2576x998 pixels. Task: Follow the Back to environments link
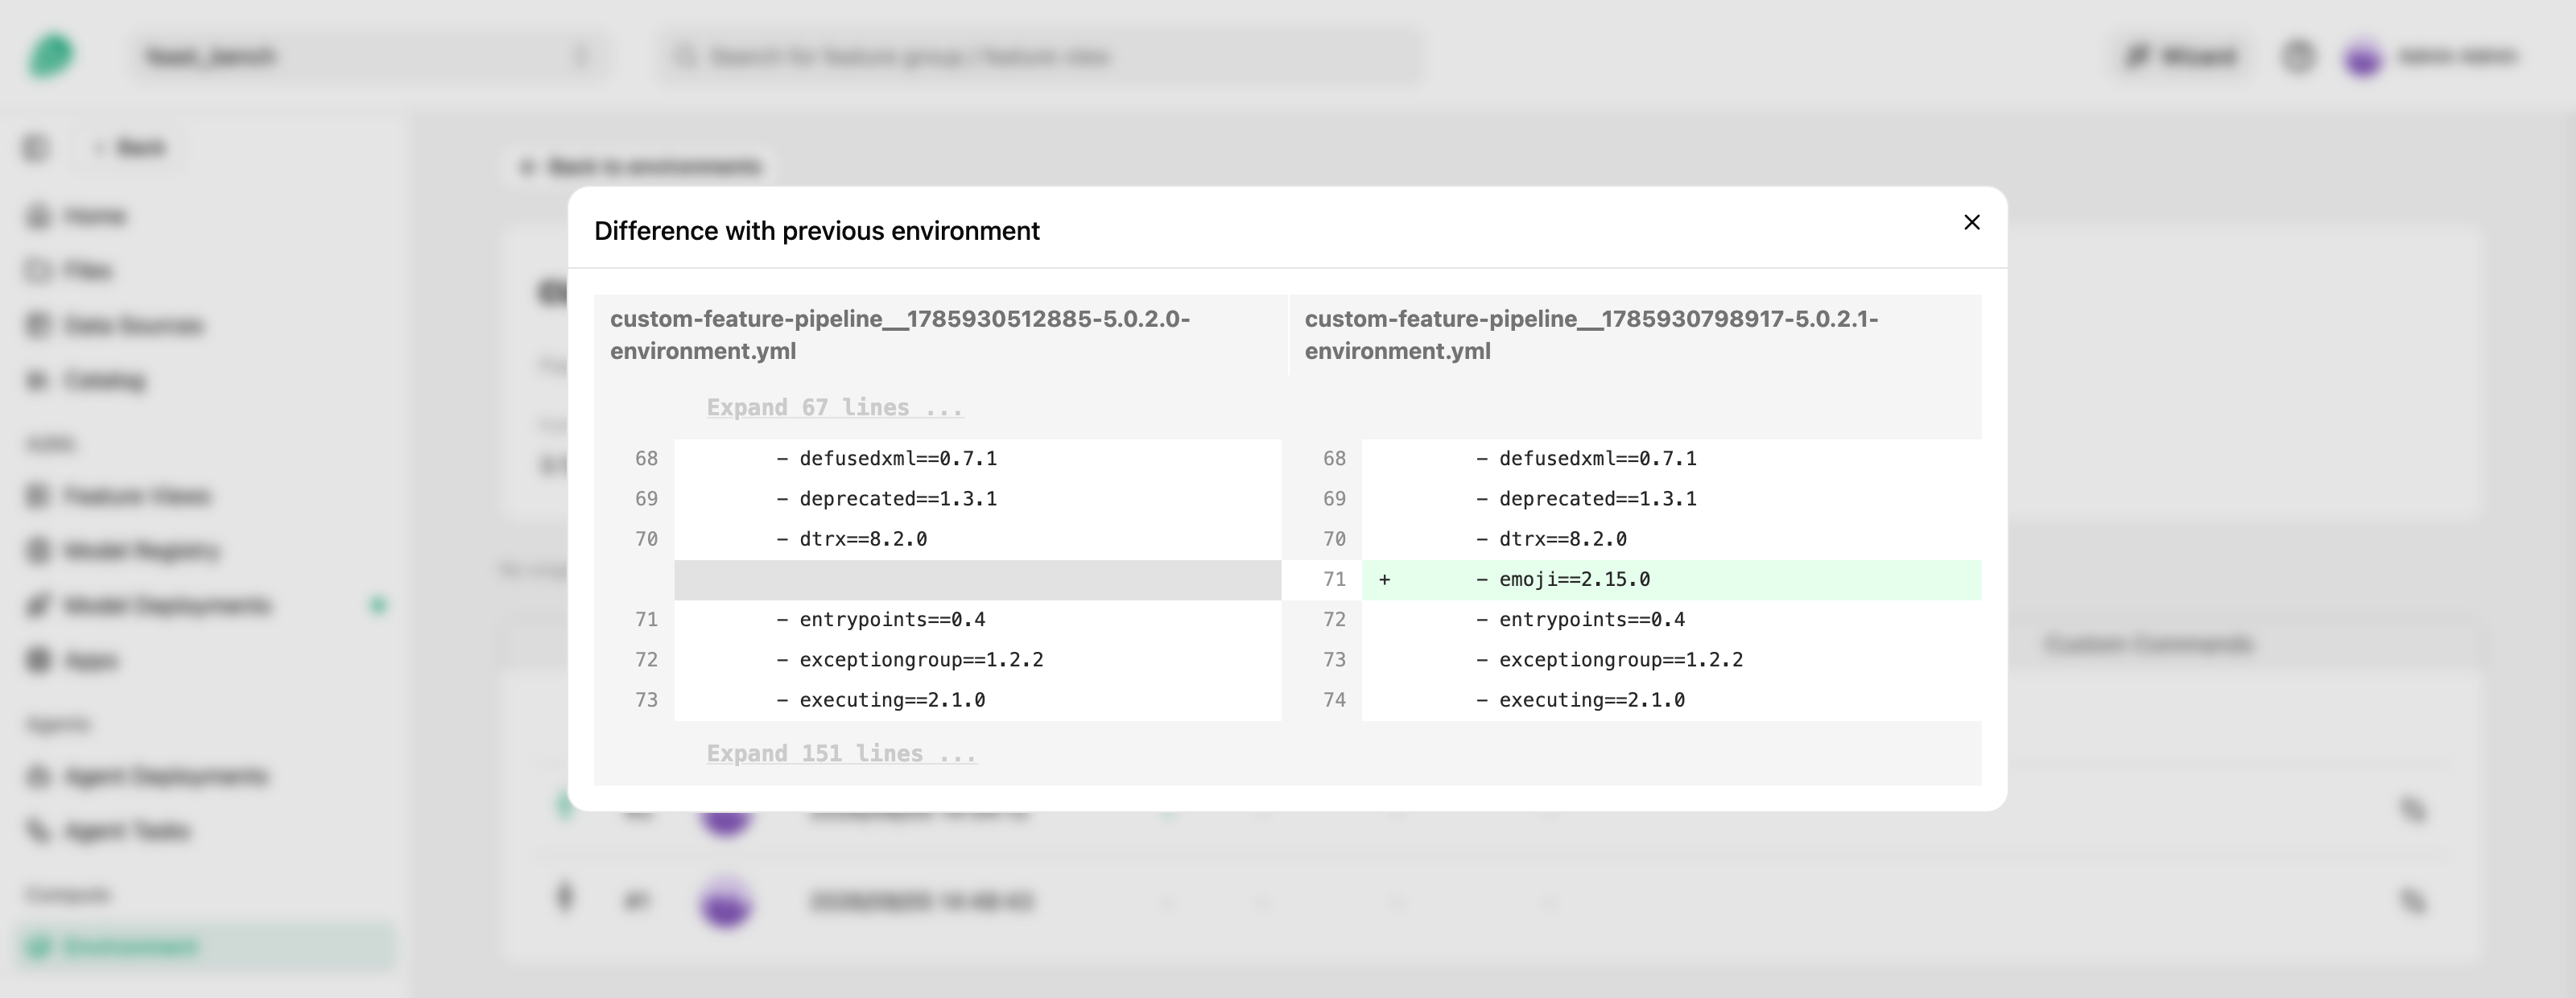(x=641, y=166)
